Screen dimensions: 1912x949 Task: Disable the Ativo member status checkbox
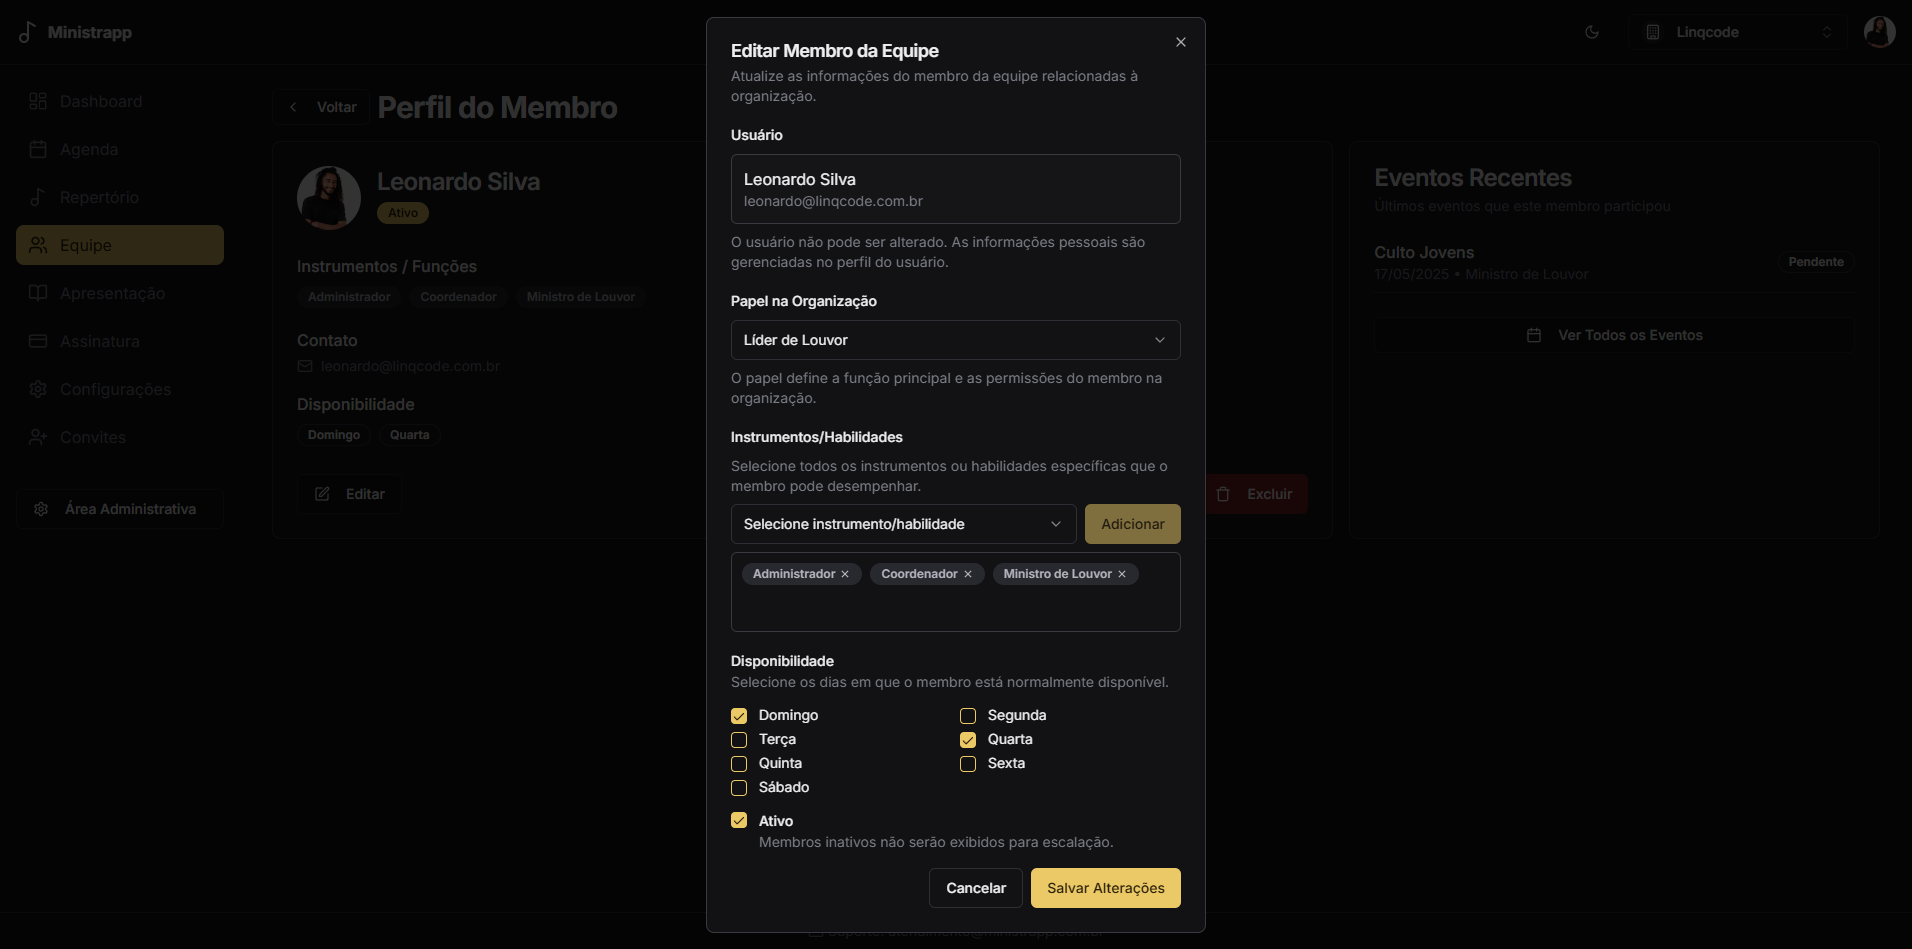[x=739, y=819]
